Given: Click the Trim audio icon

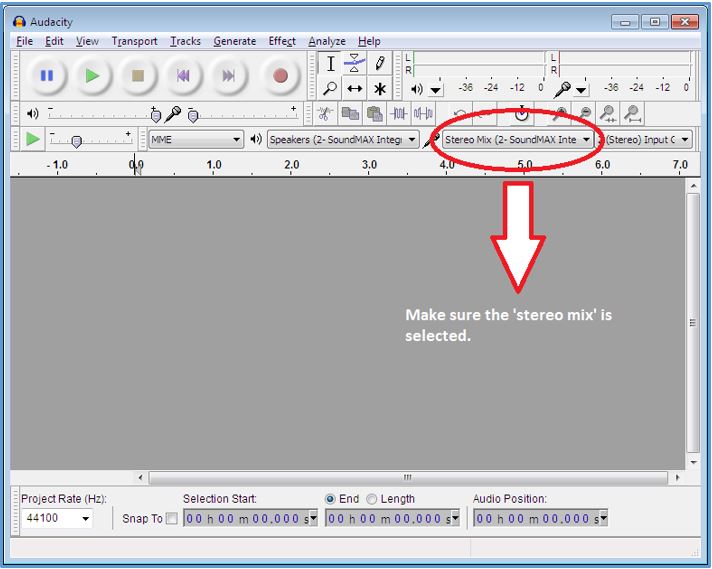Looking at the screenshot, I should pyautogui.click(x=399, y=114).
